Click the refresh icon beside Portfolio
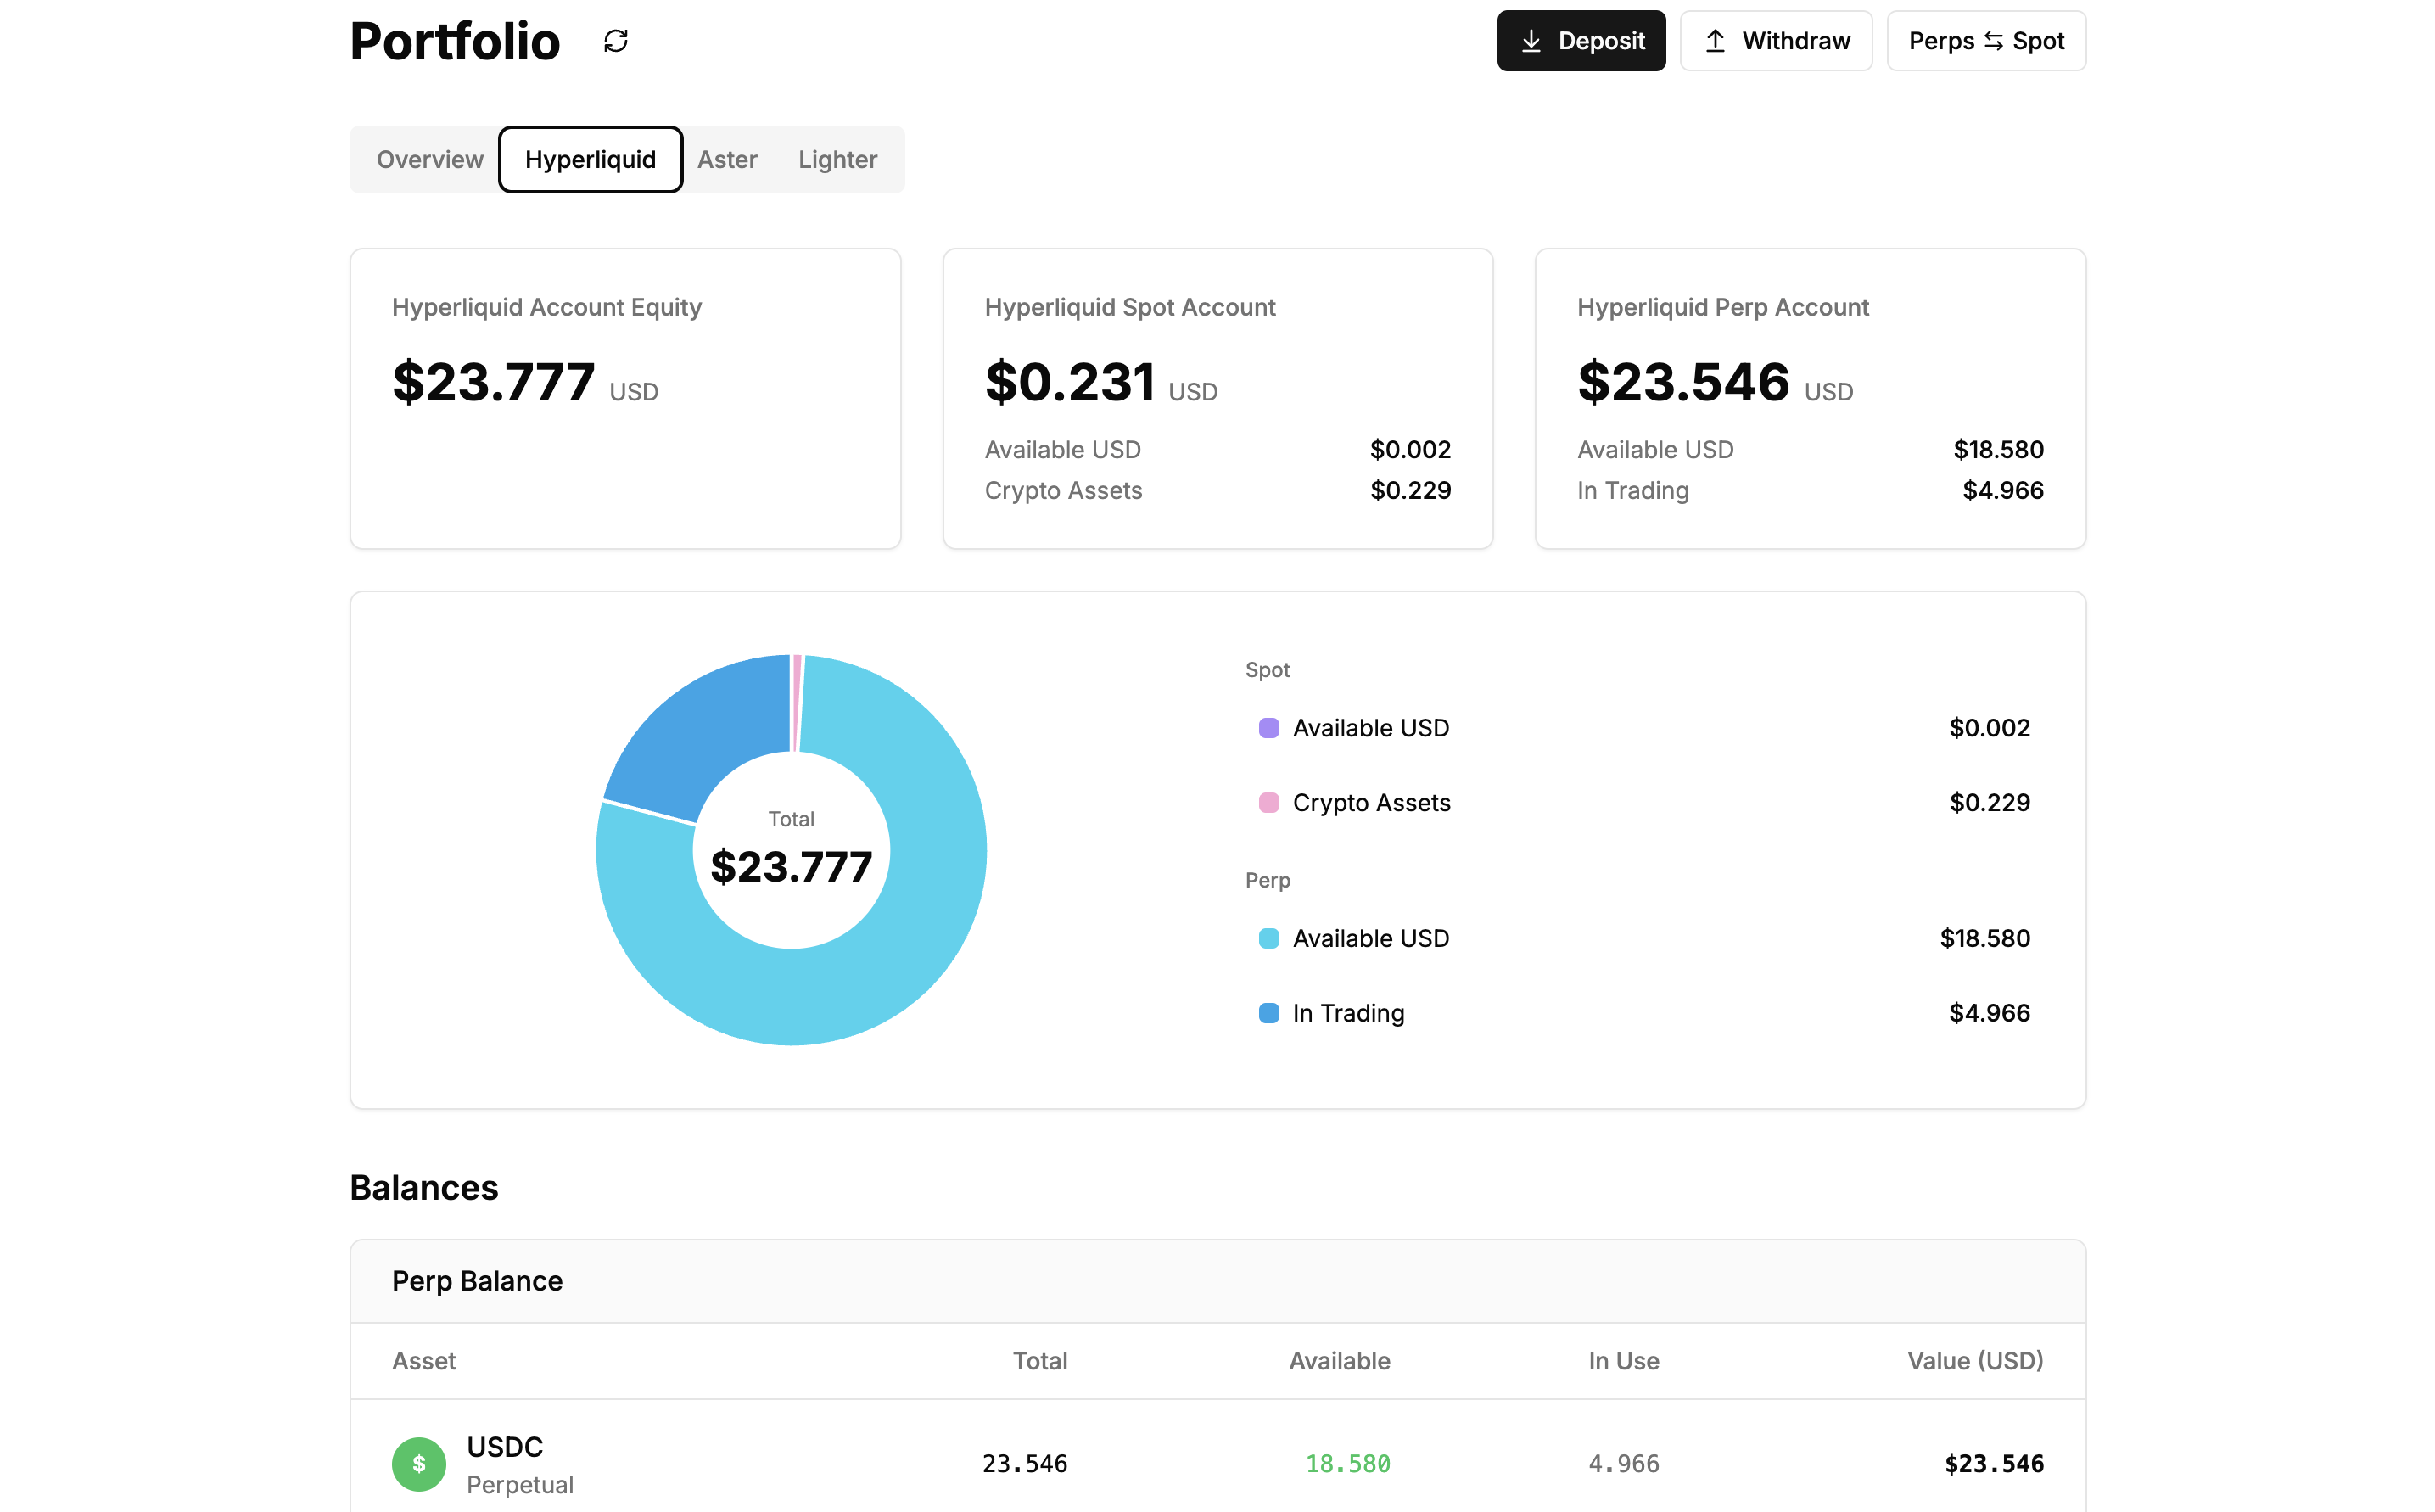 coord(615,41)
